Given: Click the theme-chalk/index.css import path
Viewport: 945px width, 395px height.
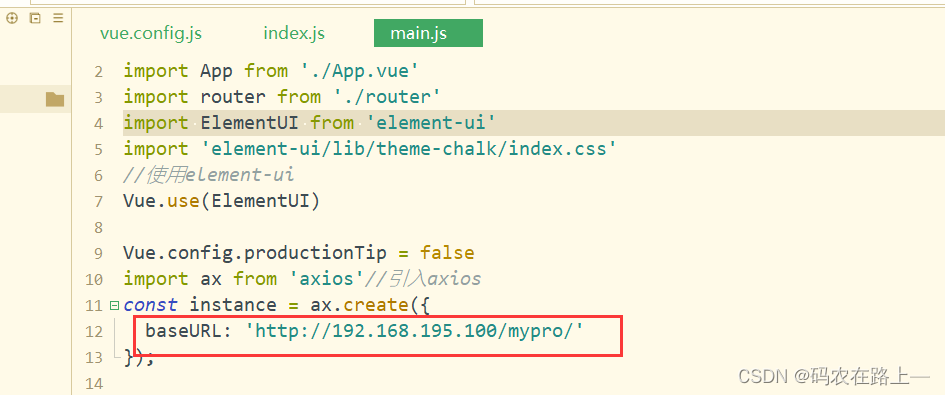Looking at the screenshot, I should [409, 149].
